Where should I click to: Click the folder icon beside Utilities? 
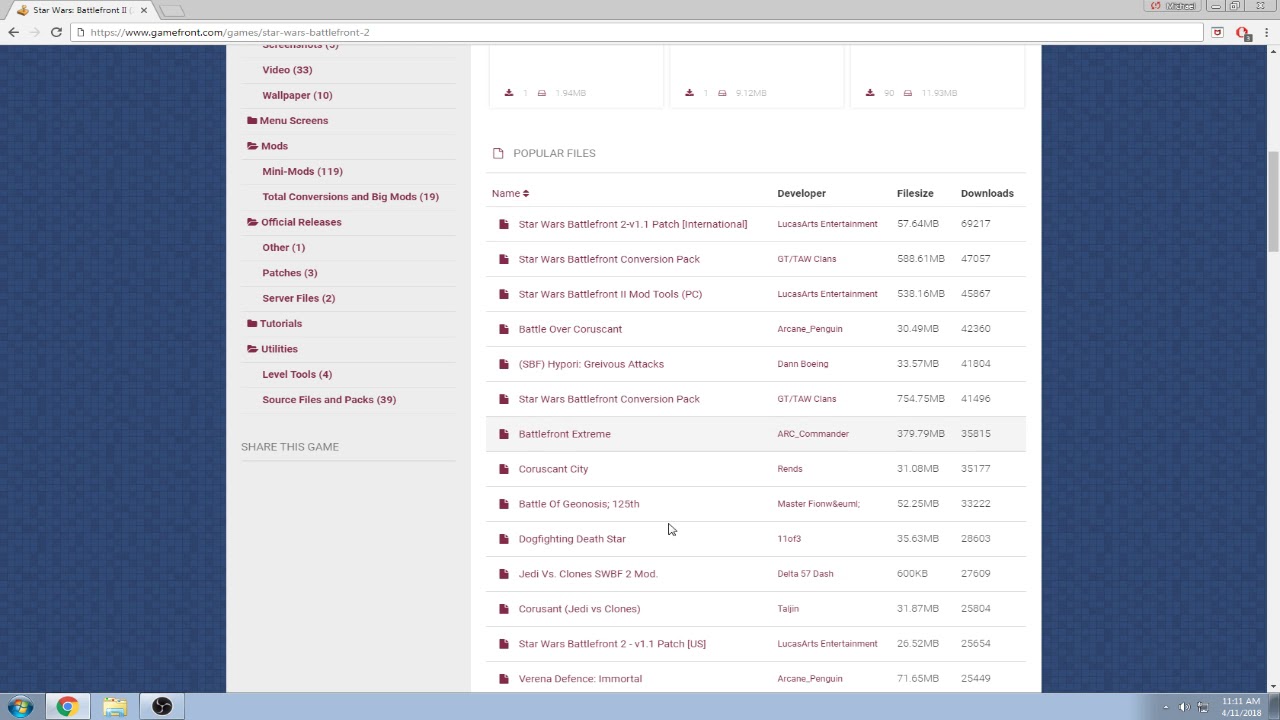[252, 349]
